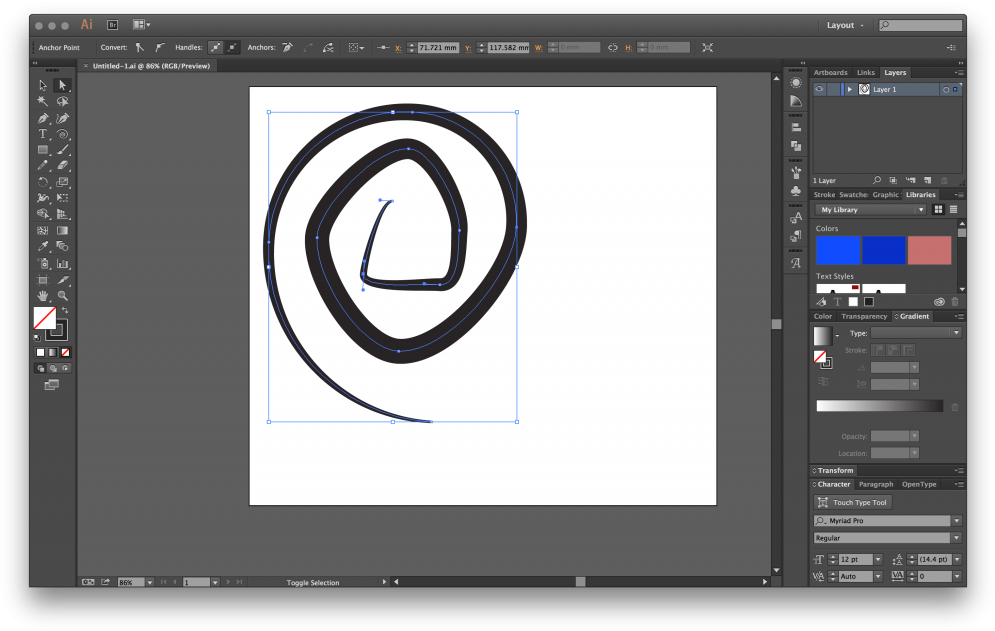Hide Layer 1 using eye icon
The width and height of the screenshot is (995, 631).
point(819,89)
